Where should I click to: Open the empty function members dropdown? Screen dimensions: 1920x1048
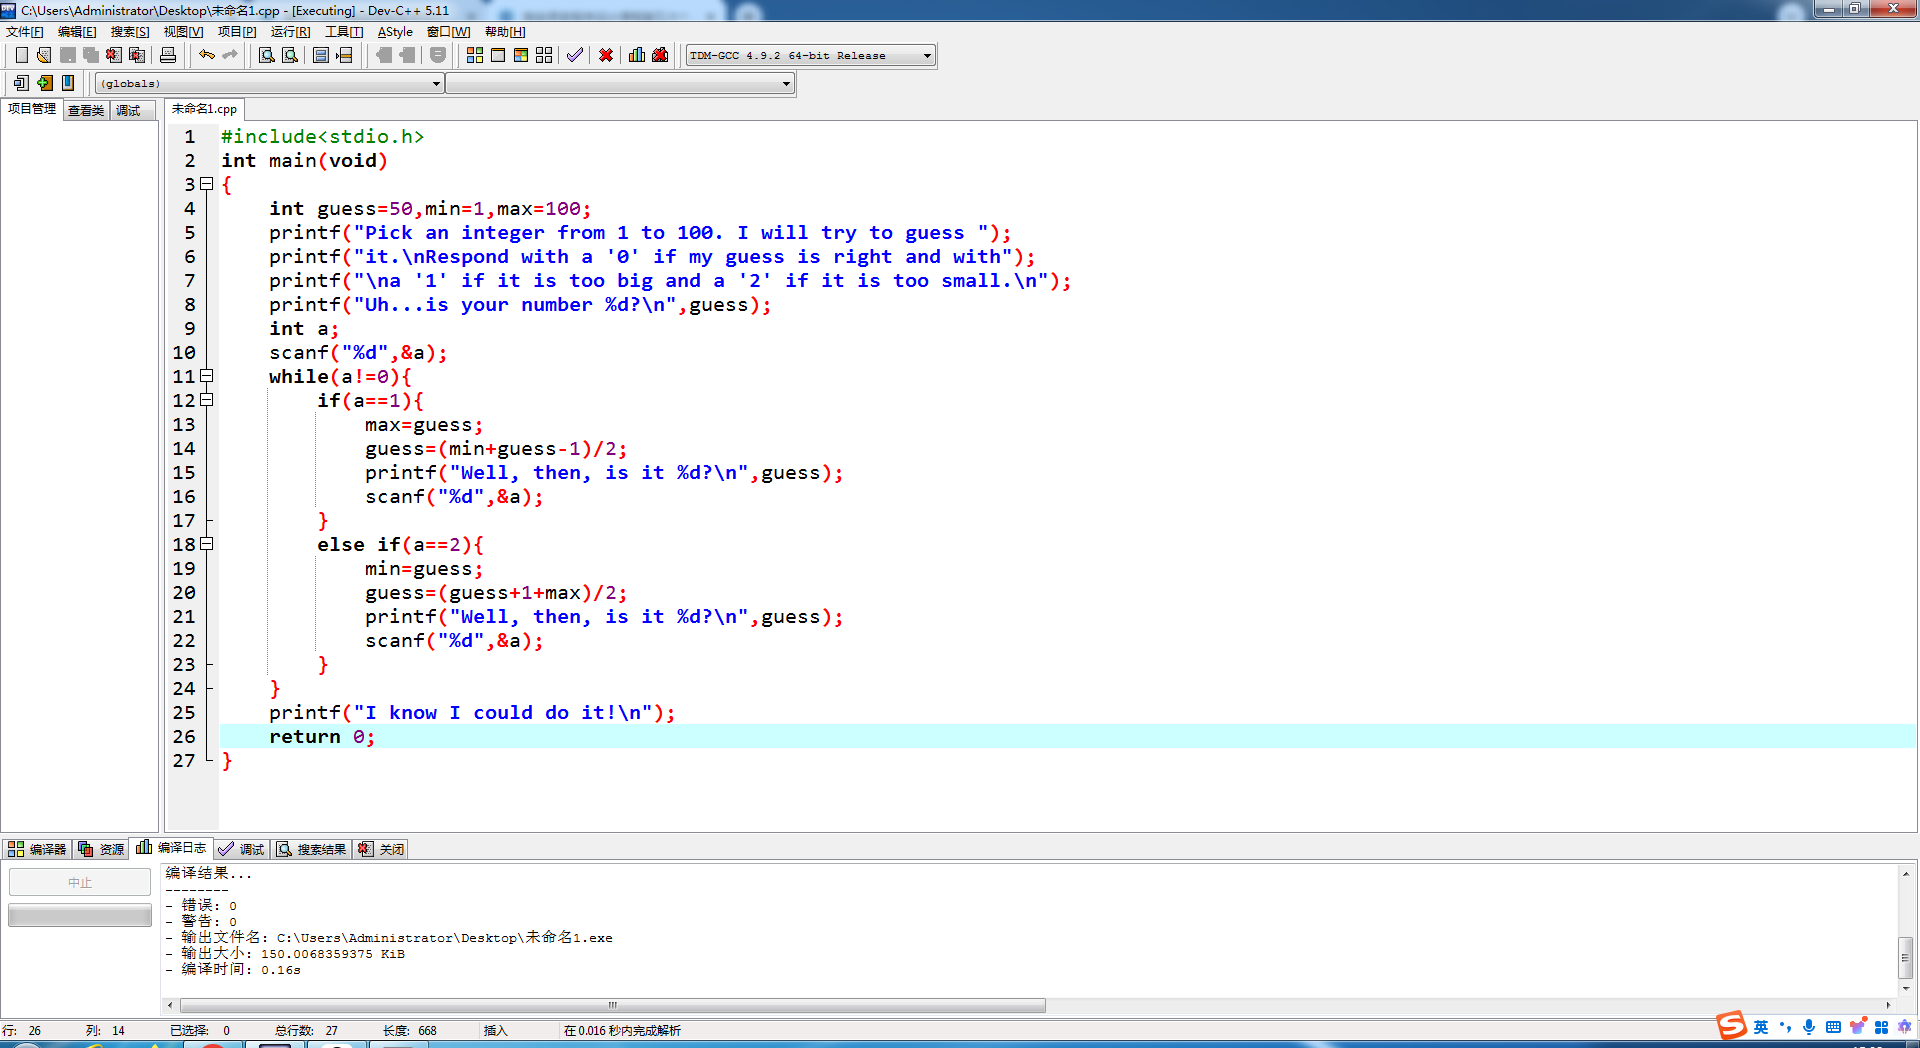(620, 83)
